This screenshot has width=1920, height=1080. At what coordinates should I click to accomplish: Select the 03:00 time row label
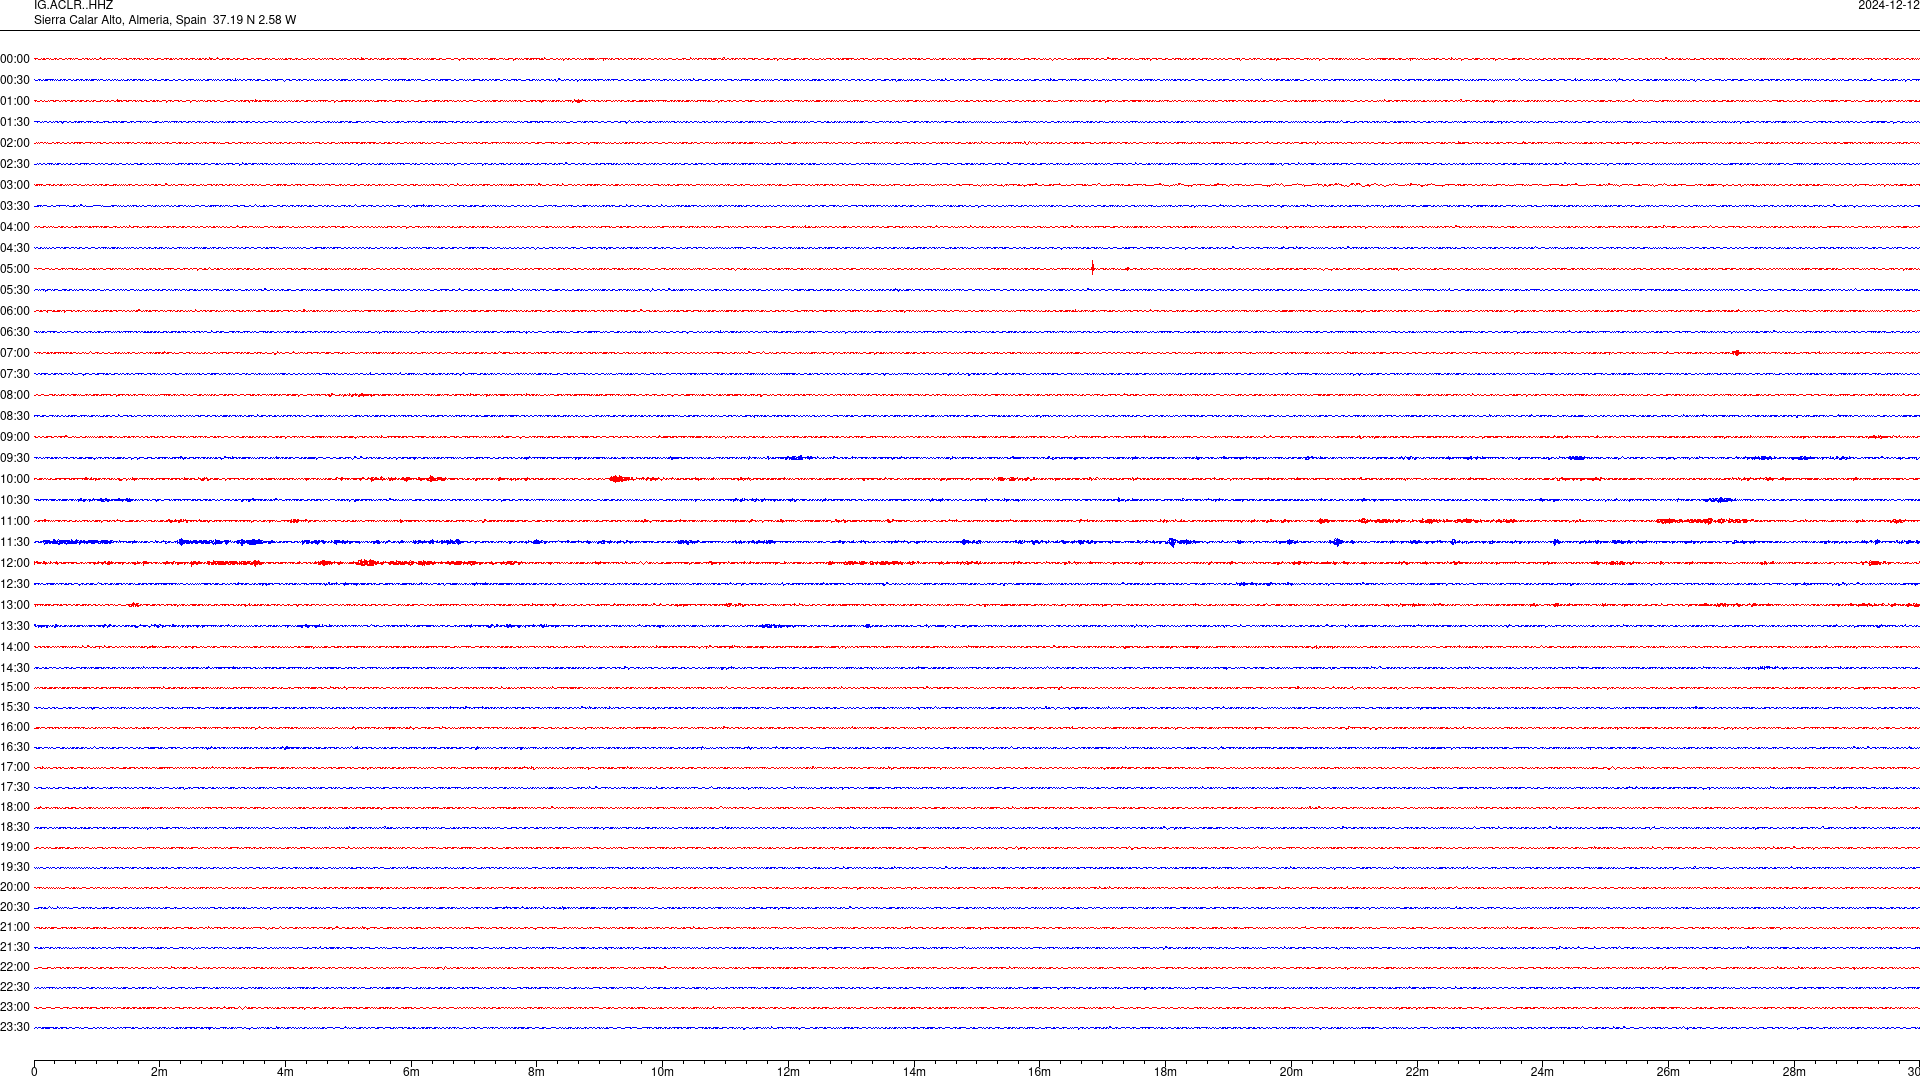point(15,185)
